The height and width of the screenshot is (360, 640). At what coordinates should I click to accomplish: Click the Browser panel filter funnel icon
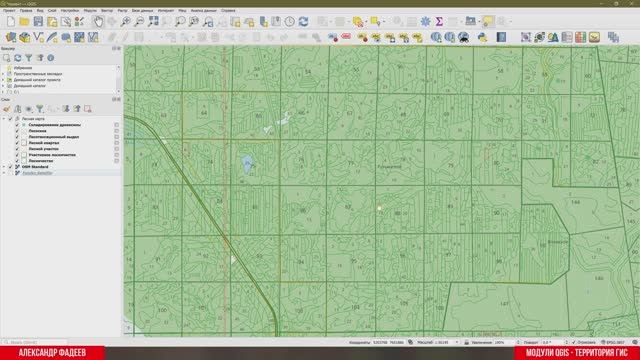pyautogui.click(x=29, y=58)
